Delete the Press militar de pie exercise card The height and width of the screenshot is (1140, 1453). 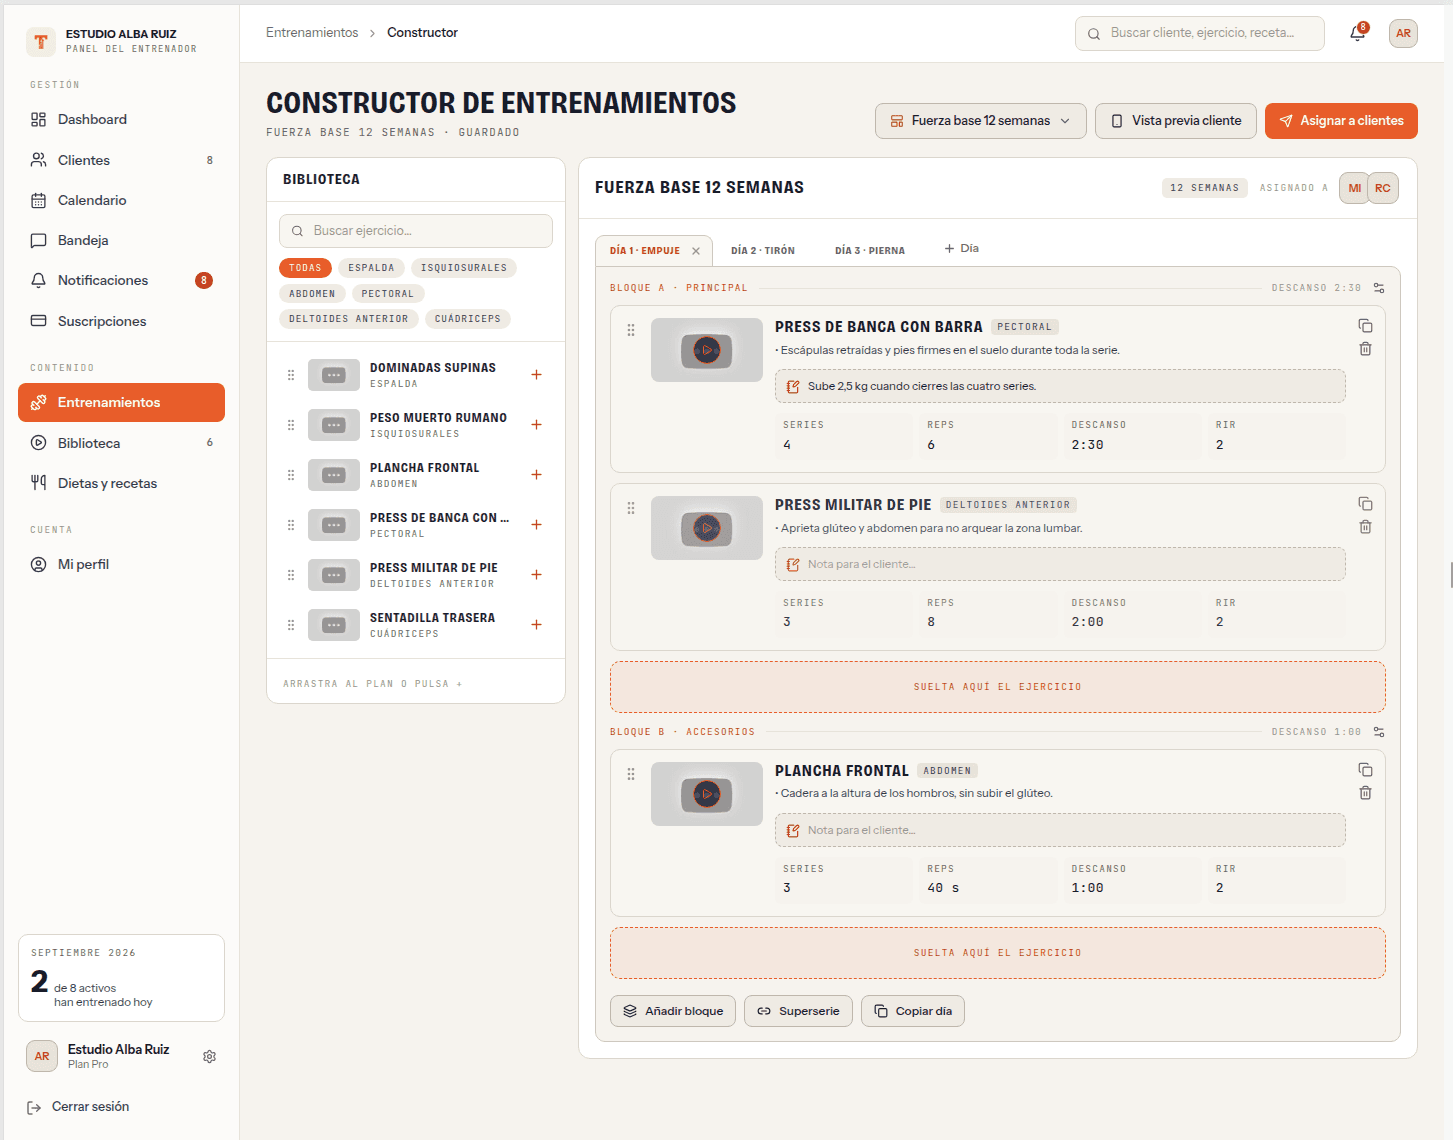pyautogui.click(x=1365, y=527)
